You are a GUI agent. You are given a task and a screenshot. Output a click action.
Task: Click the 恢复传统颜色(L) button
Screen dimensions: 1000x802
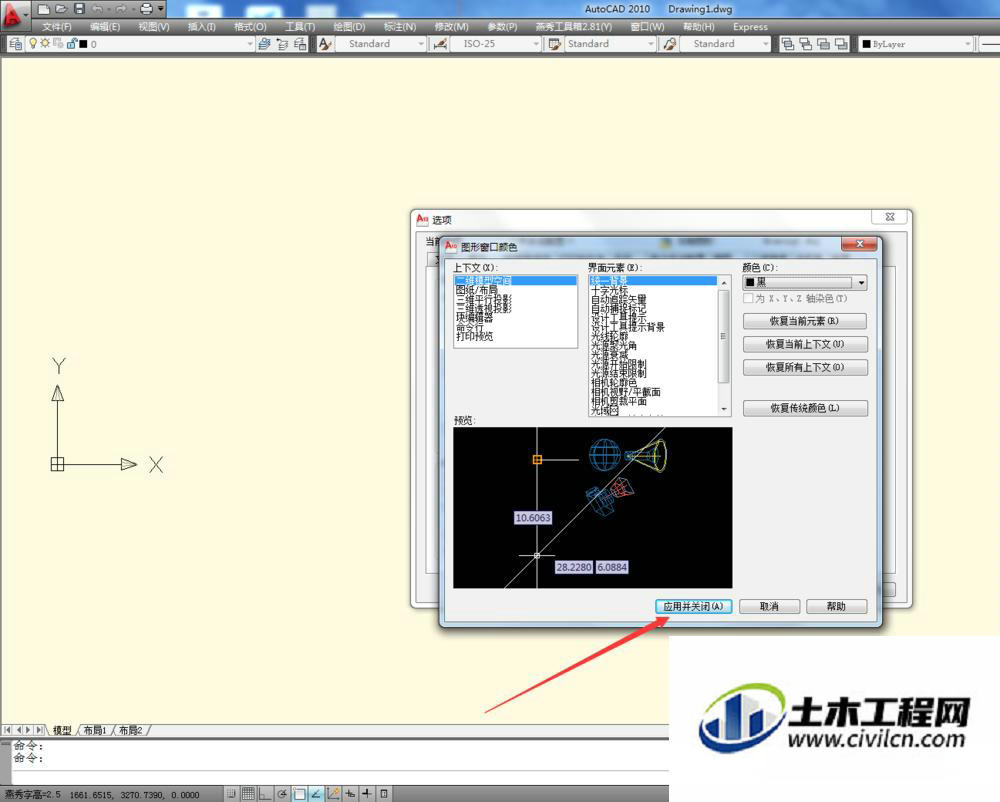(805, 408)
